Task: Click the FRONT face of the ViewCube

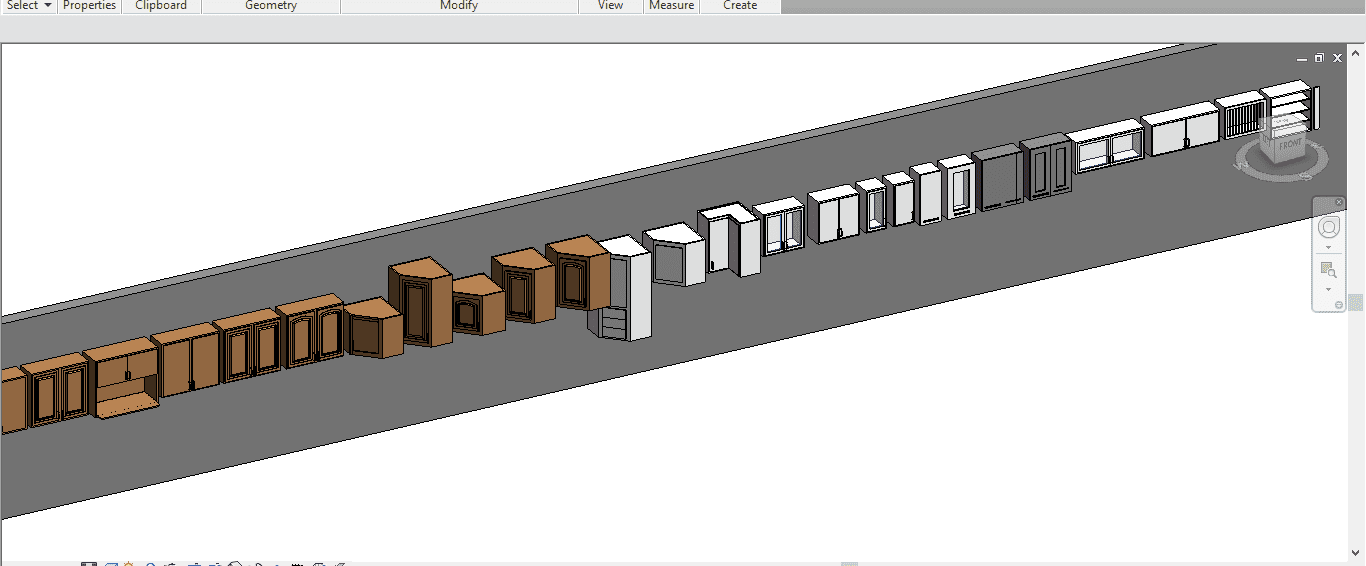Action: tap(1290, 146)
